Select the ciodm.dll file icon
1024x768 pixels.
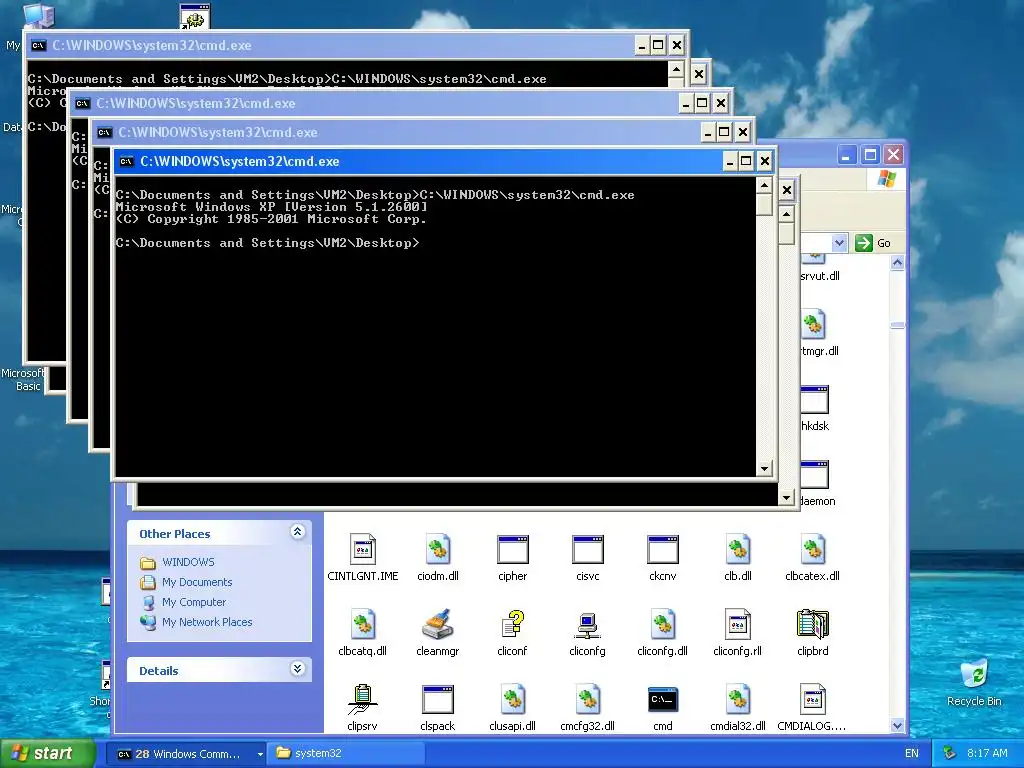[x=438, y=549]
